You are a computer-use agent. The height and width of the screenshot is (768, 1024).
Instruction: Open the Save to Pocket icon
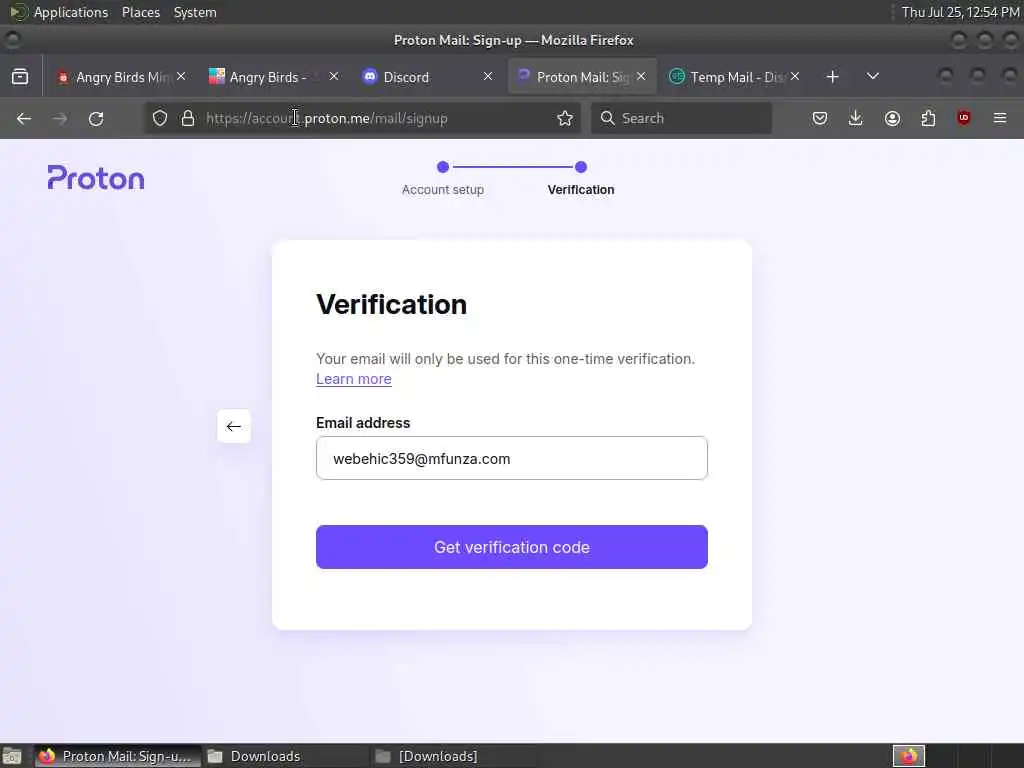click(820, 118)
